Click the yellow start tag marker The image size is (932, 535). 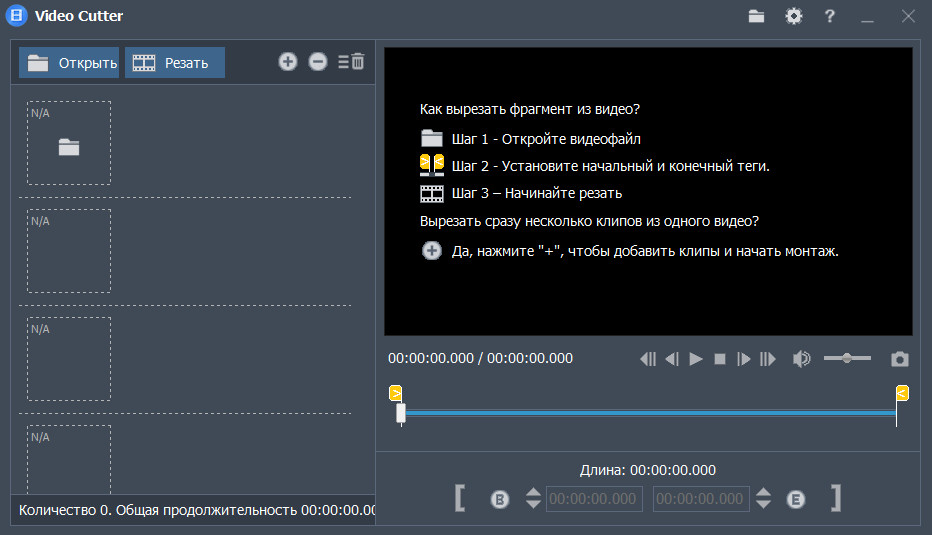point(395,393)
